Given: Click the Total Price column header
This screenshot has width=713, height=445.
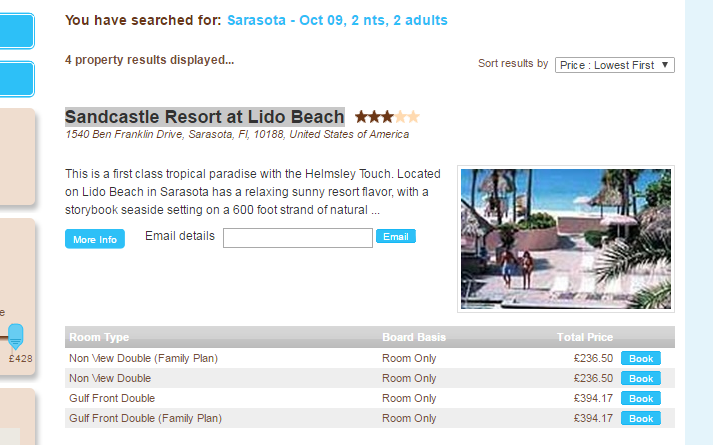Looking at the screenshot, I should tap(585, 337).
